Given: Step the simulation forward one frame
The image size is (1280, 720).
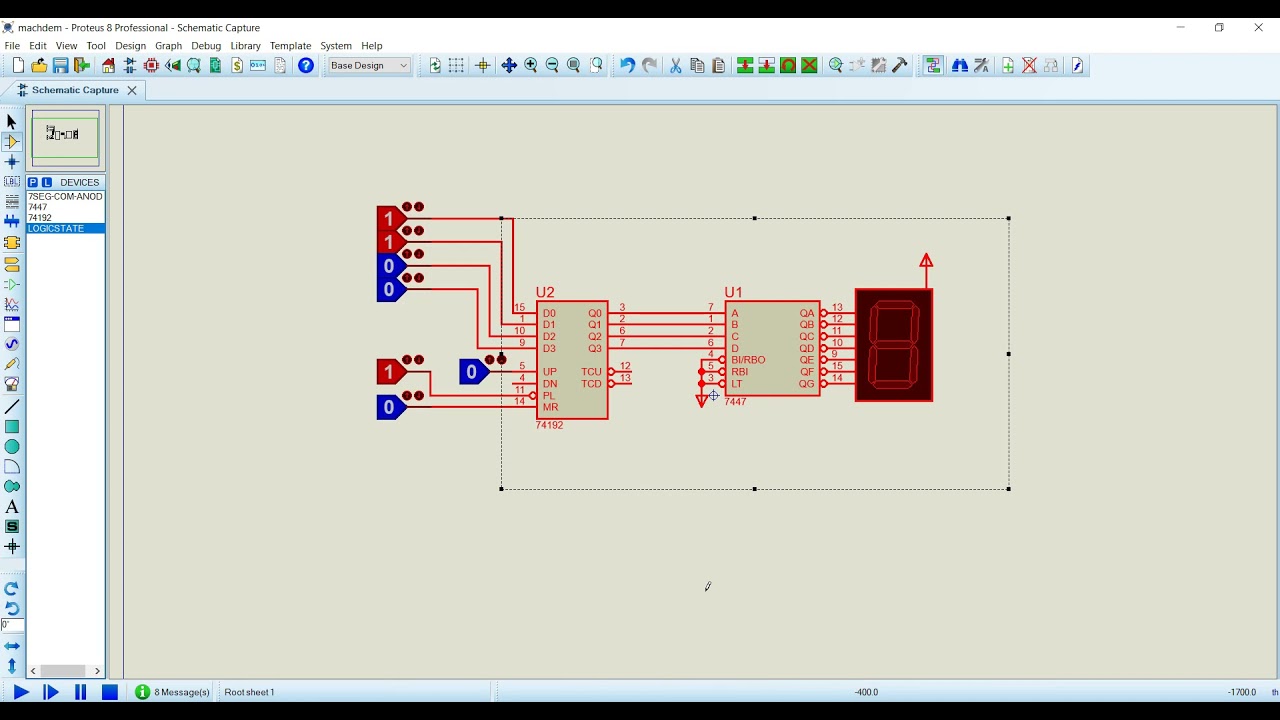Looking at the screenshot, I should tap(51, 692).
